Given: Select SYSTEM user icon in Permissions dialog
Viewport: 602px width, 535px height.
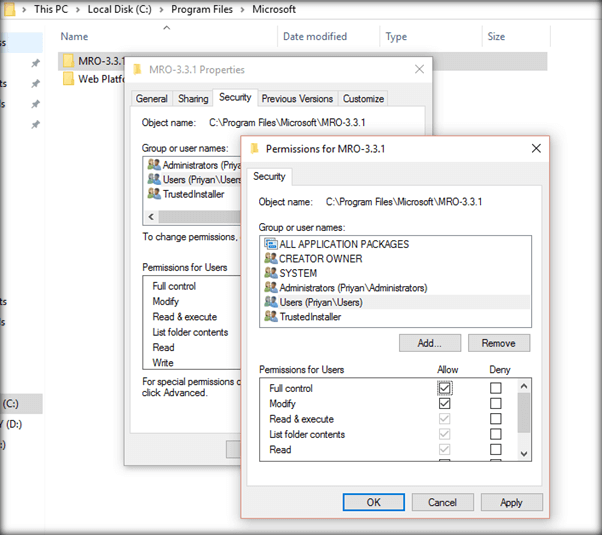Looking at the screenshot, I should pyautogui.click(x=271, y=273).
